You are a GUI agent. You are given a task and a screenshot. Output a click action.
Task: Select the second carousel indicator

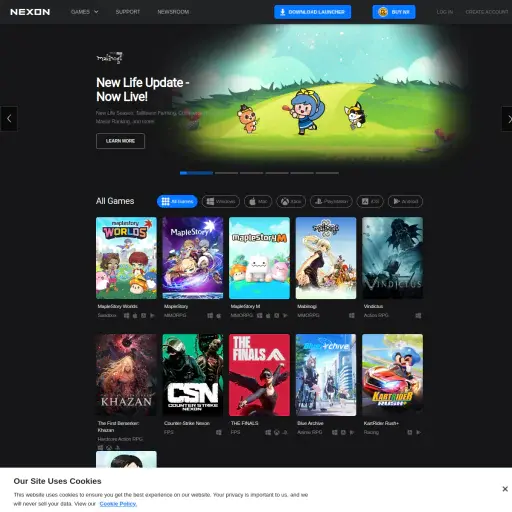pos(226,173)
